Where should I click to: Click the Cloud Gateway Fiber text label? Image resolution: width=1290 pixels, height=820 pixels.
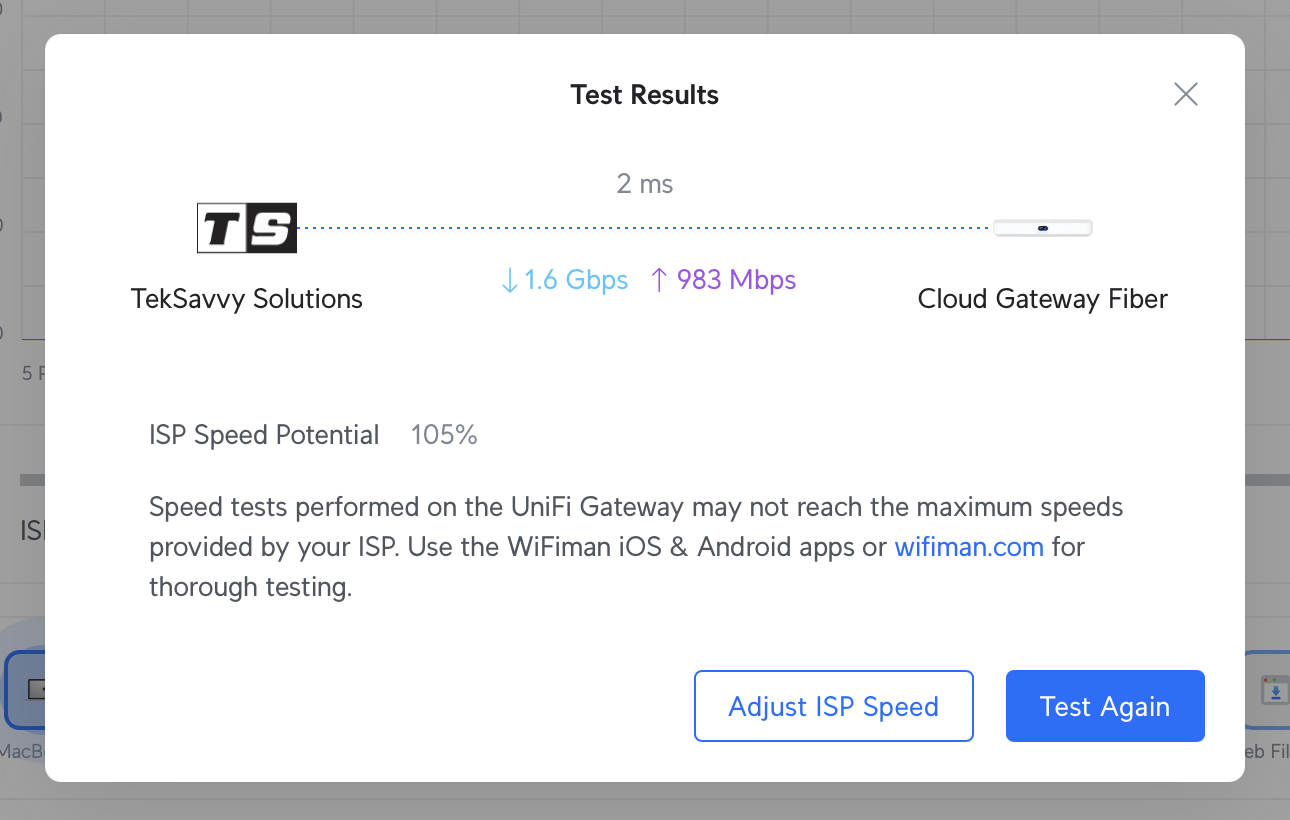tap(1042, 298)
